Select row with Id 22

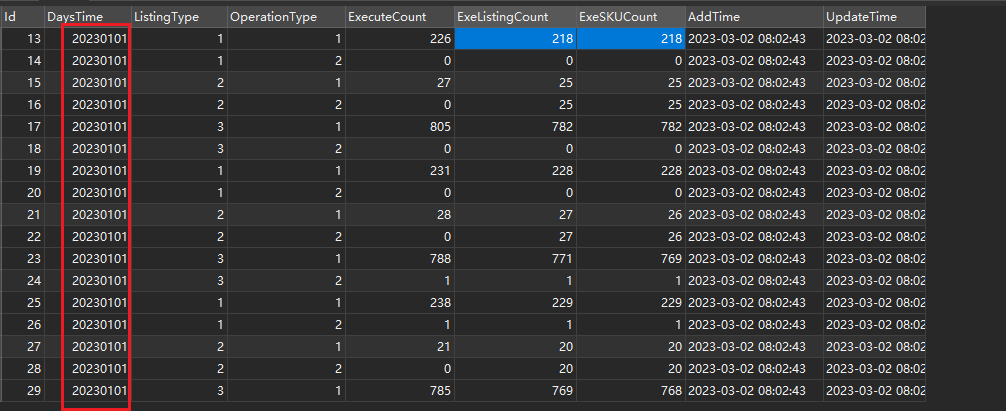(x=463, y=237)
